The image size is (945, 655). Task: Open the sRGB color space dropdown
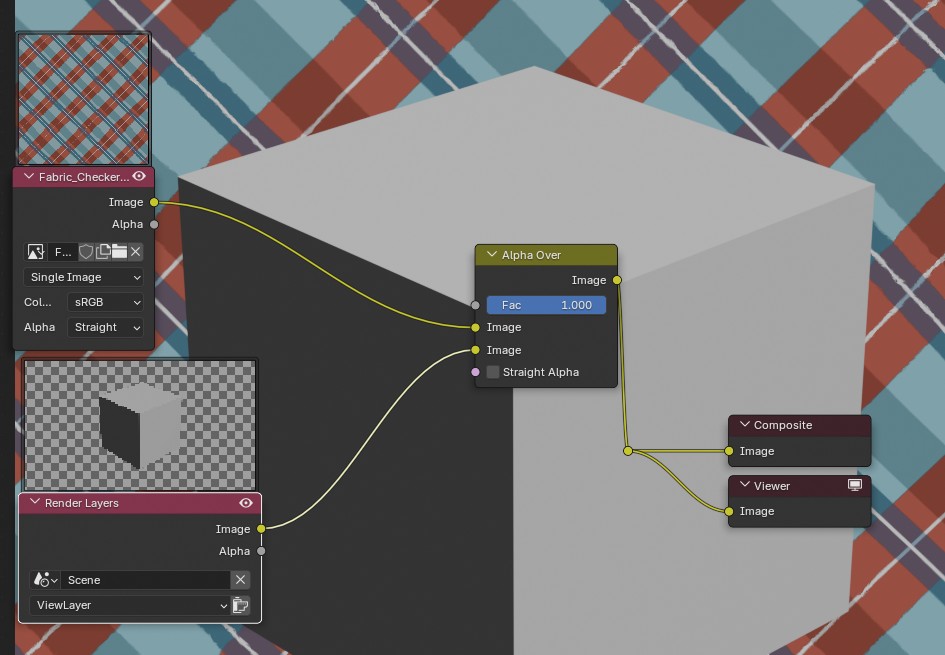105,302
